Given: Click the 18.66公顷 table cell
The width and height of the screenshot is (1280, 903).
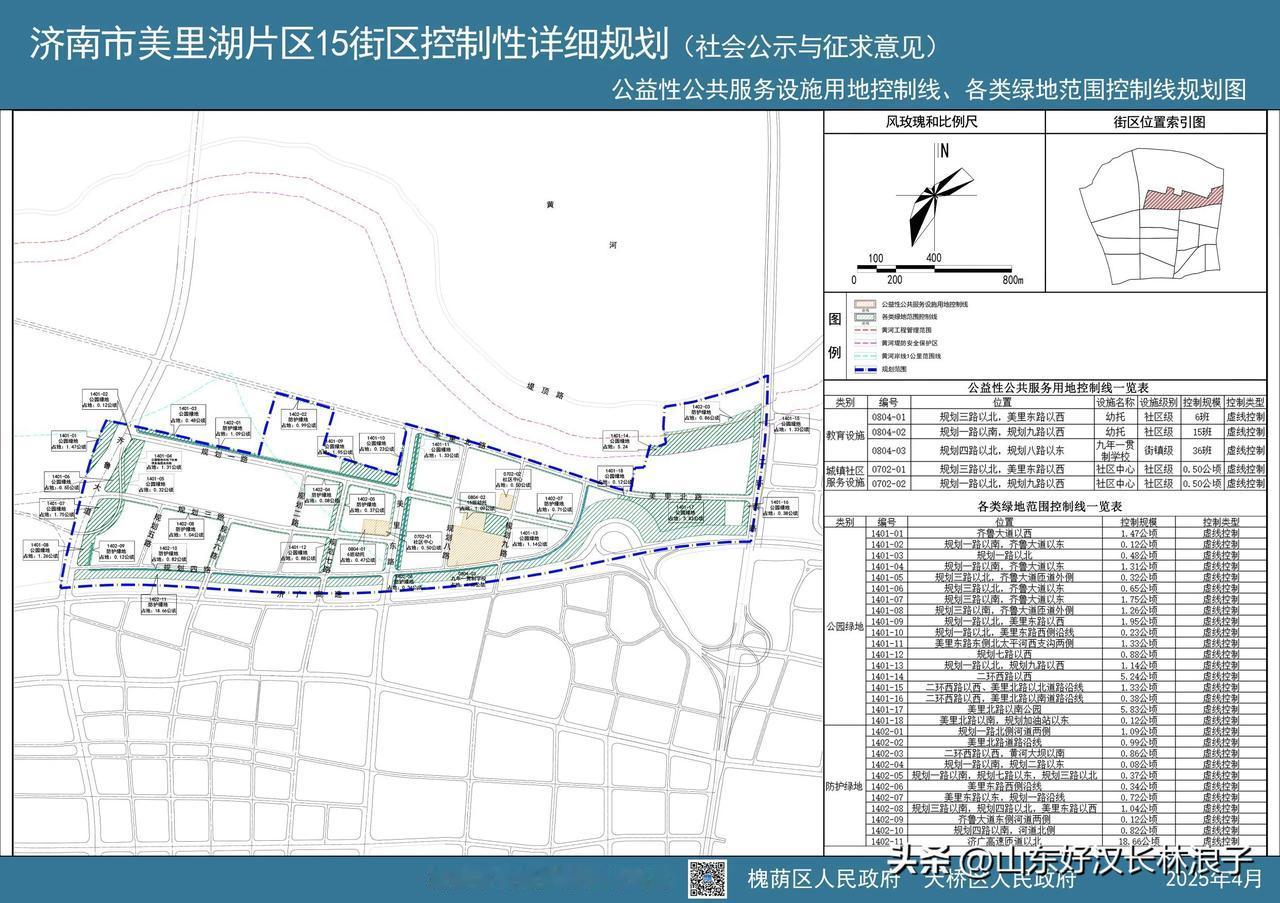Looking at the screenshot, I should 1138,841.
